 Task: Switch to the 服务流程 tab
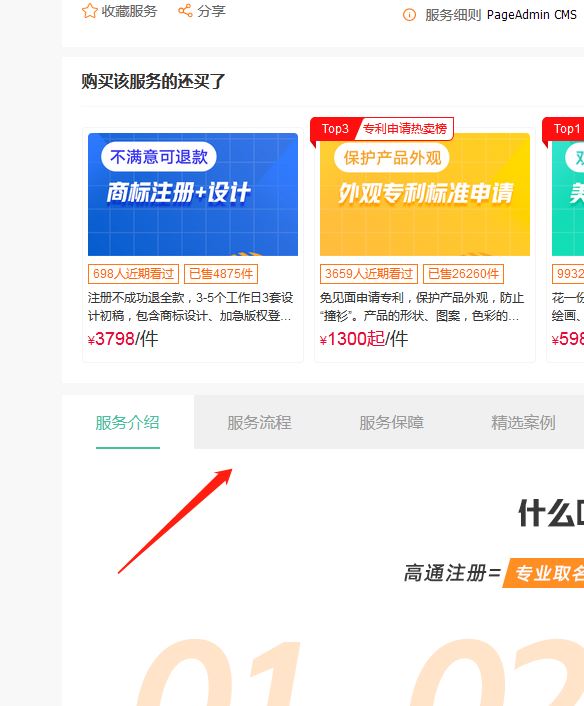point(259,422)
